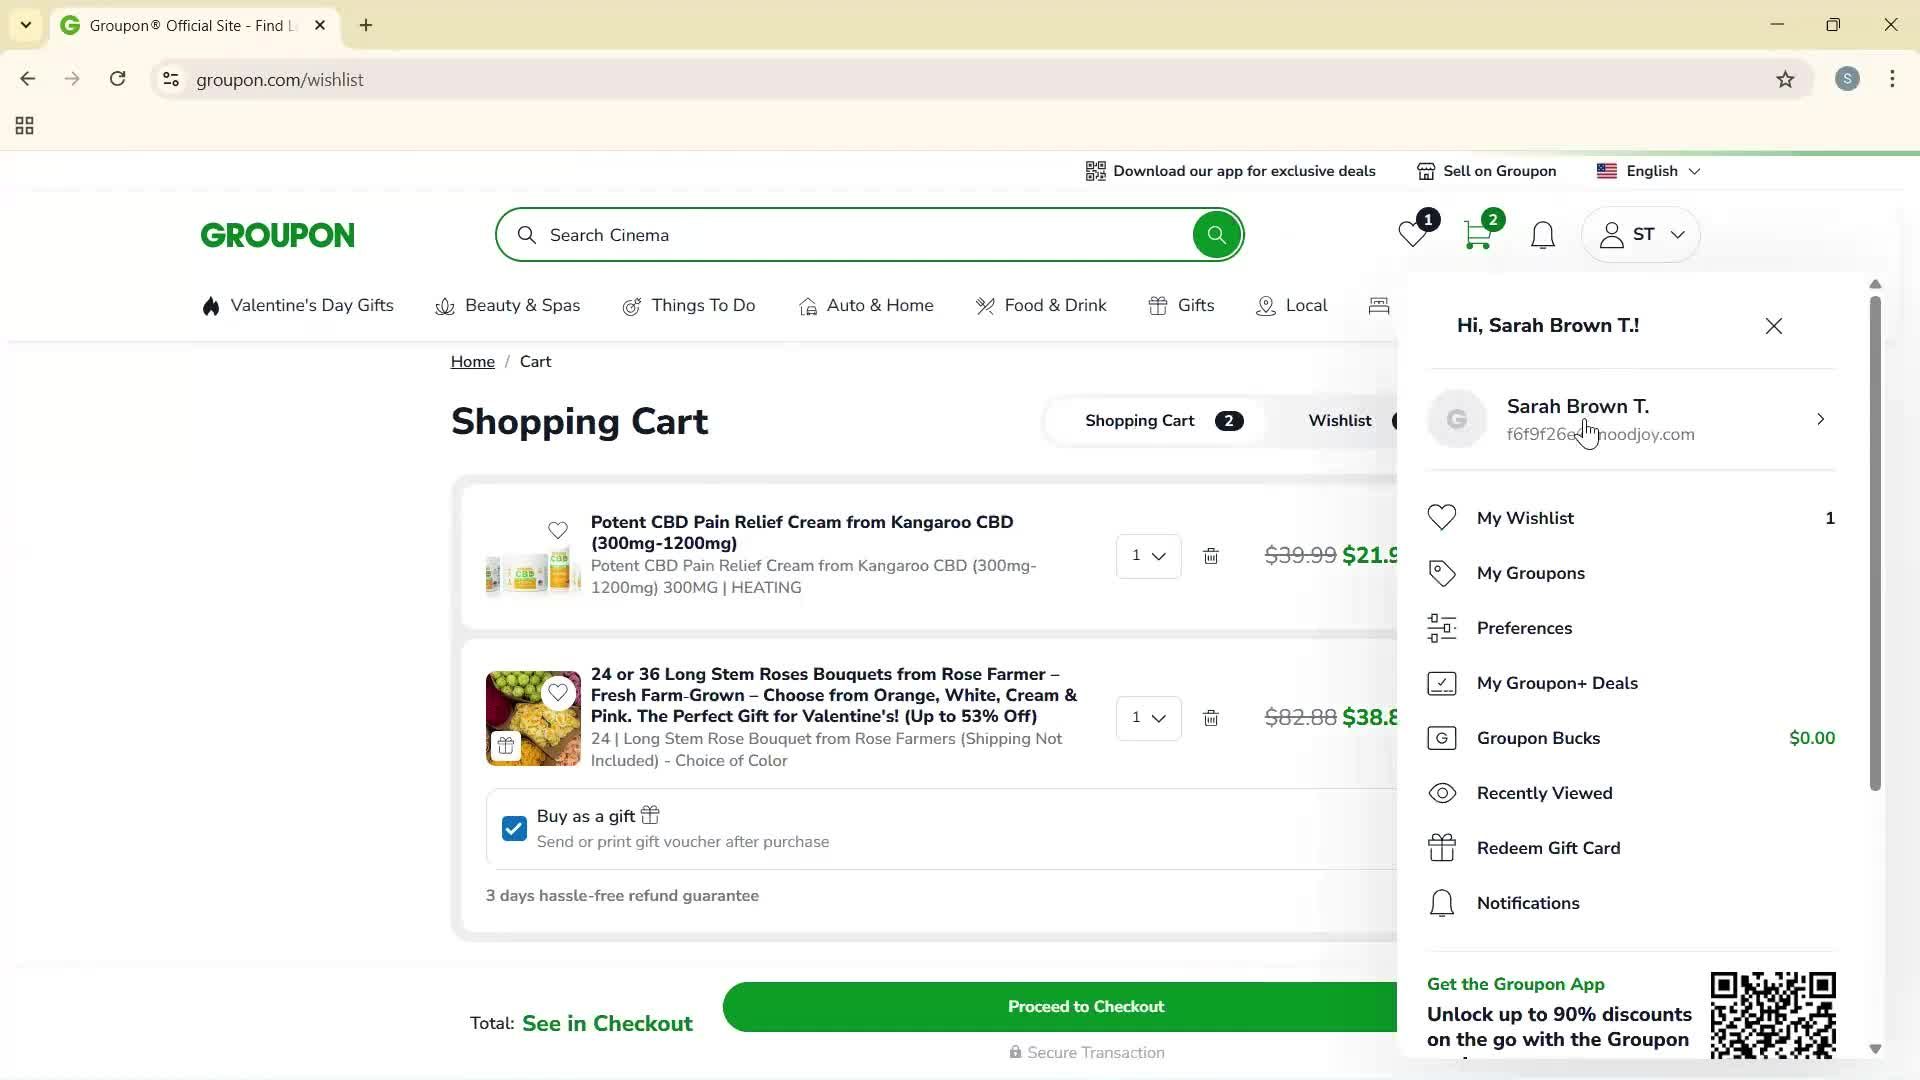Open the Beauty & Spas menu
Viewport: 1920px width, 1080px height.
coord(521,305)
